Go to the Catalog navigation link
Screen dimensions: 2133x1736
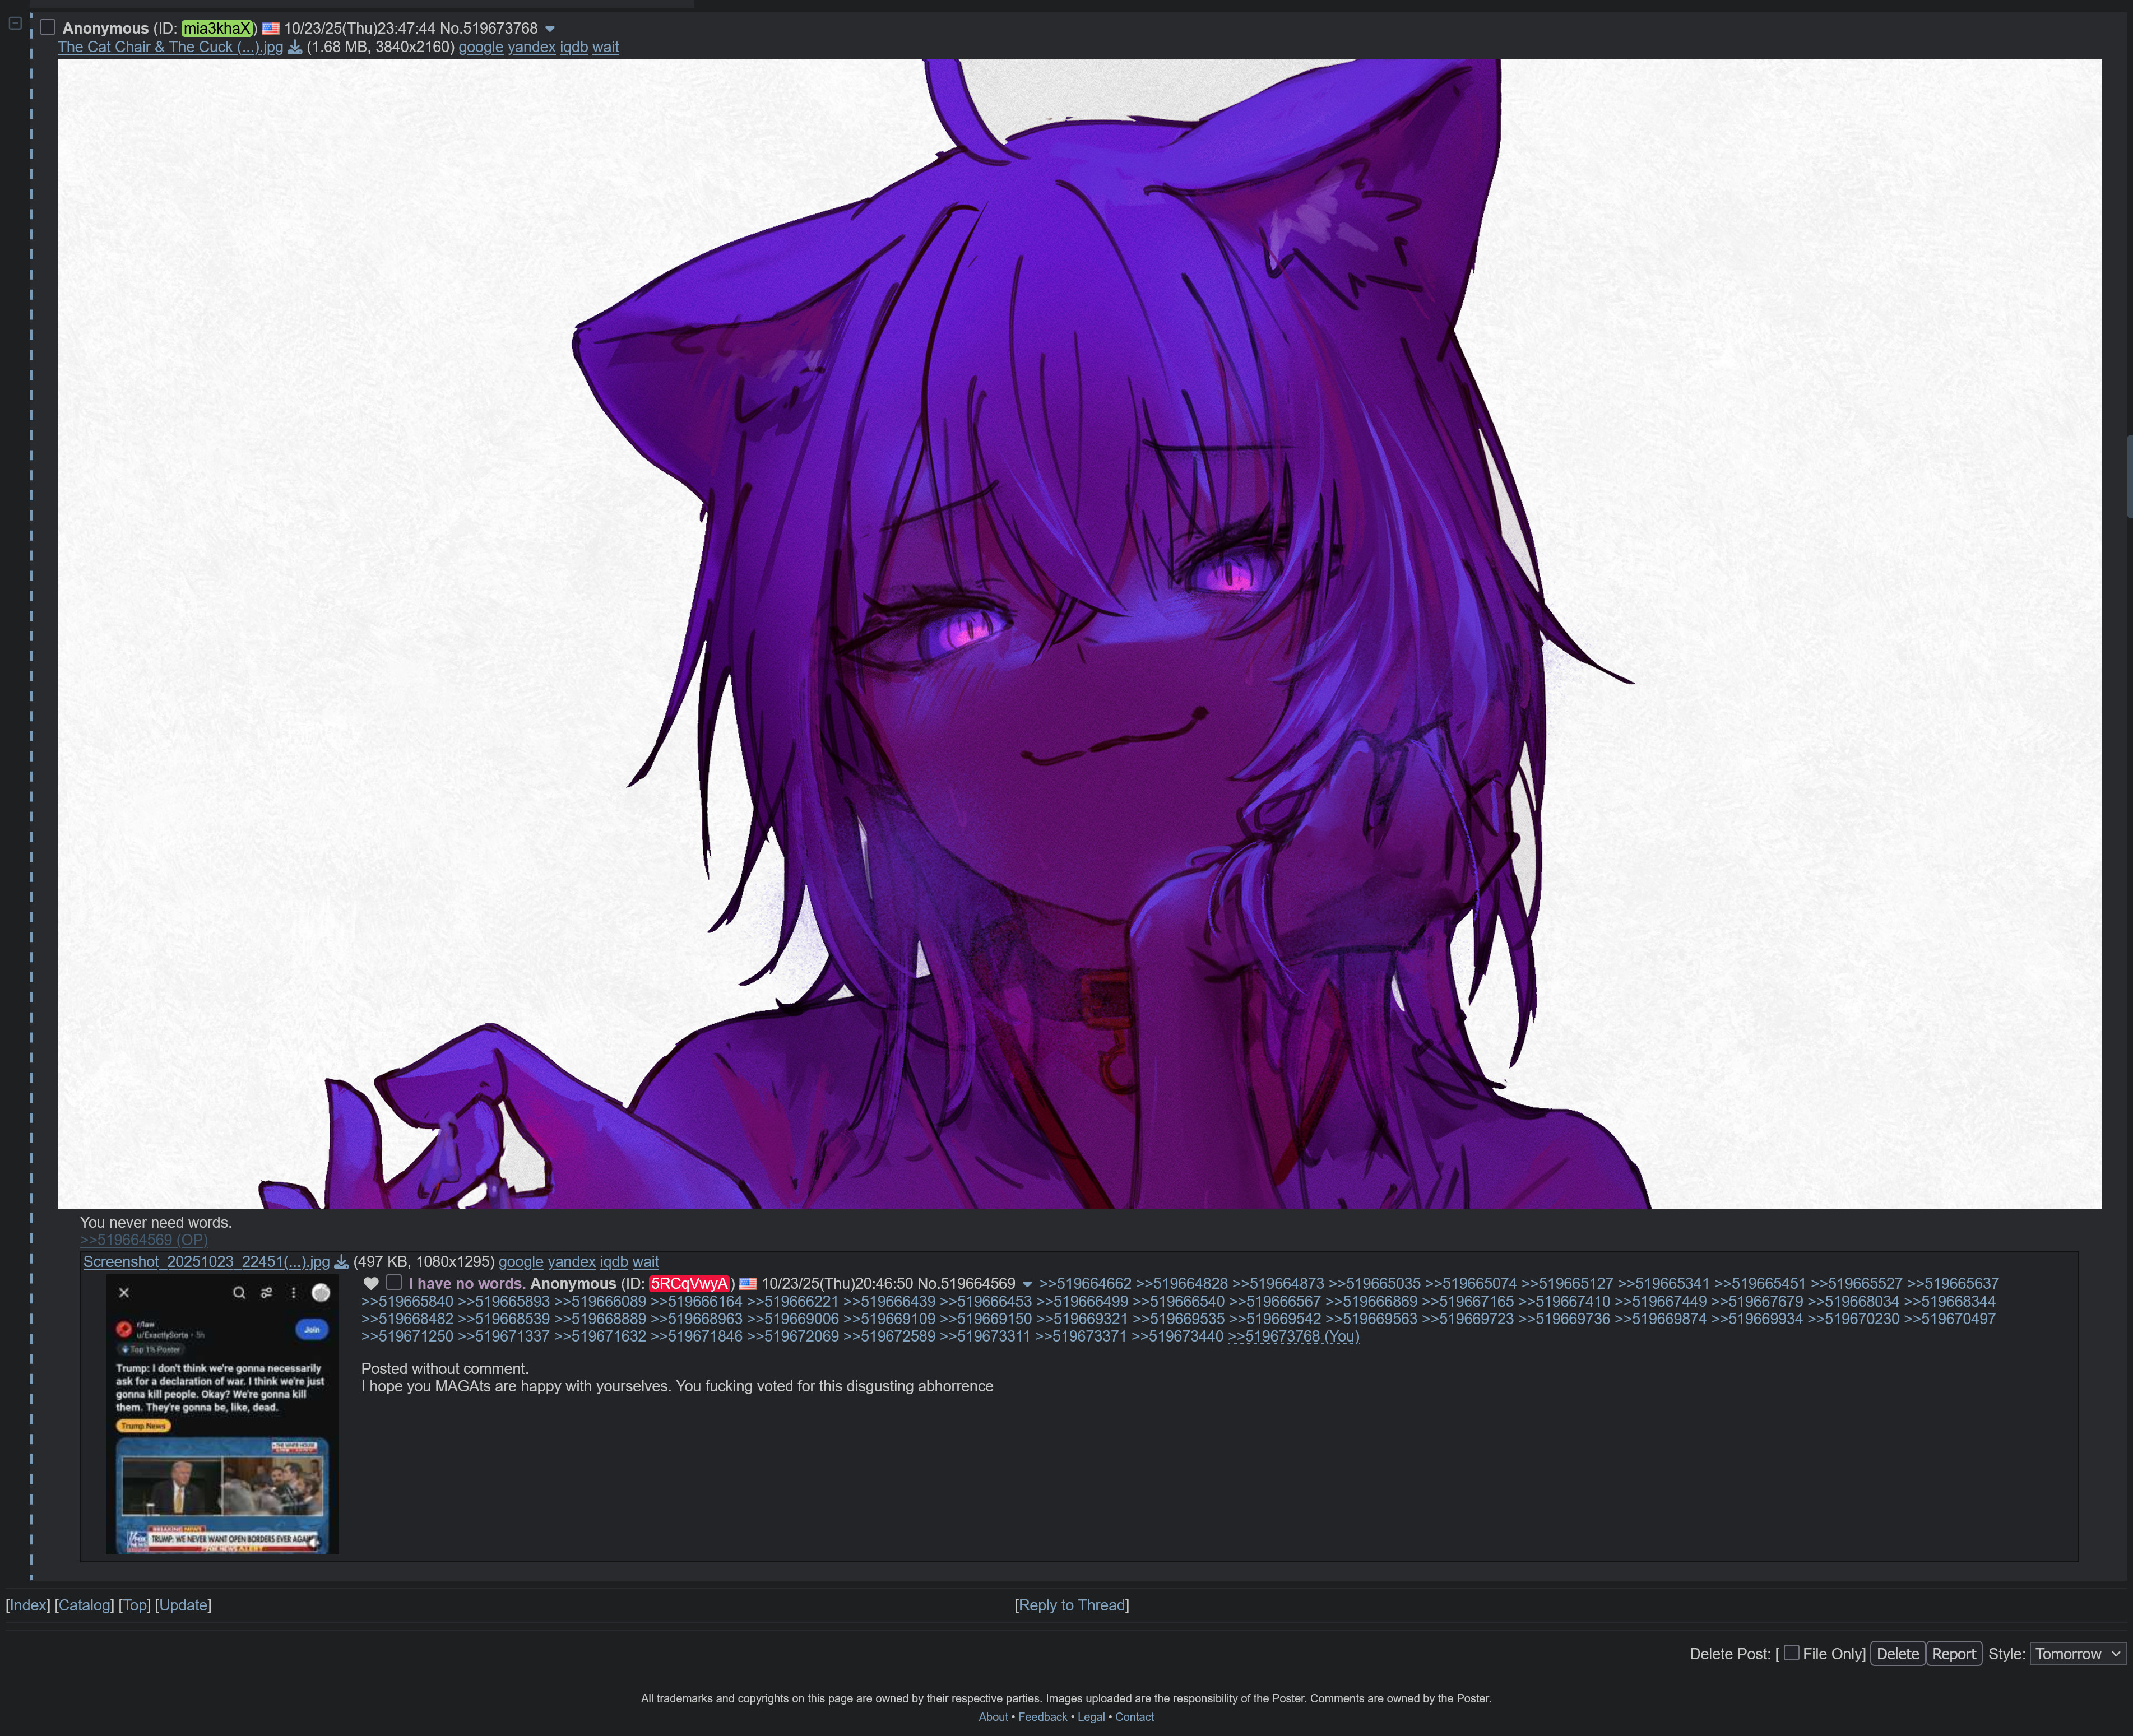pos(84,1605)
